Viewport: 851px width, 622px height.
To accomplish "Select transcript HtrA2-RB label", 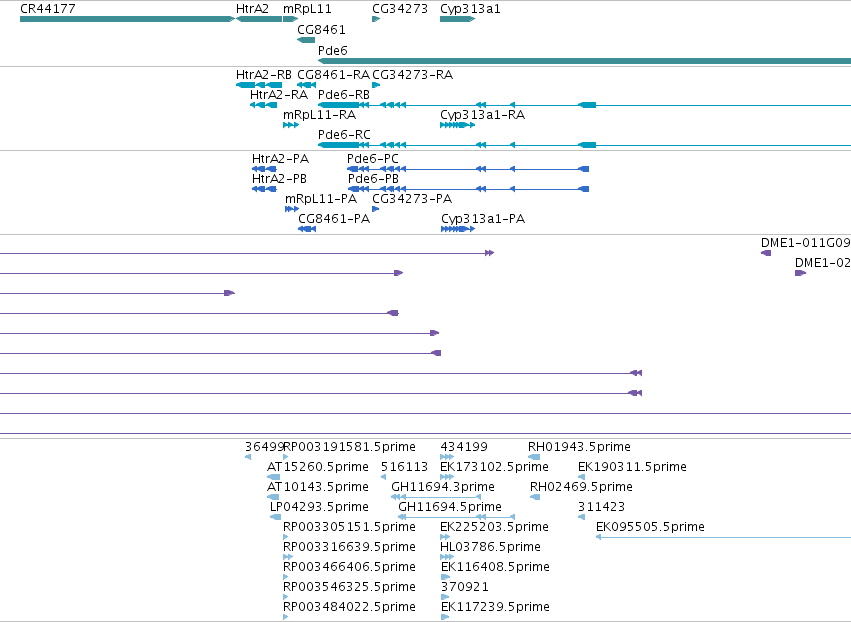I will [x=264, y=74].
